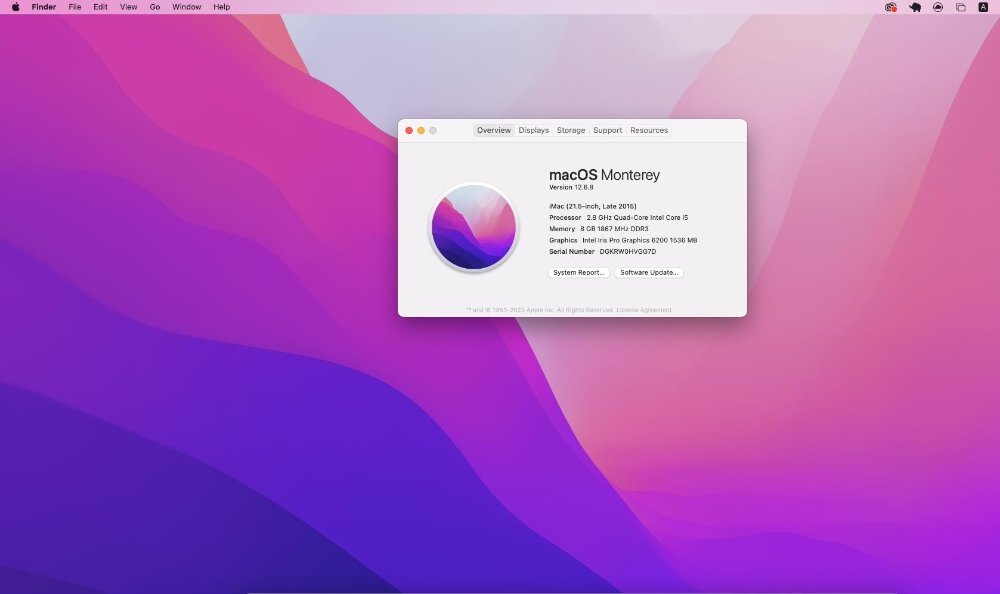Open the File menu
1000x594 pixels.
[x=75, y=7]
